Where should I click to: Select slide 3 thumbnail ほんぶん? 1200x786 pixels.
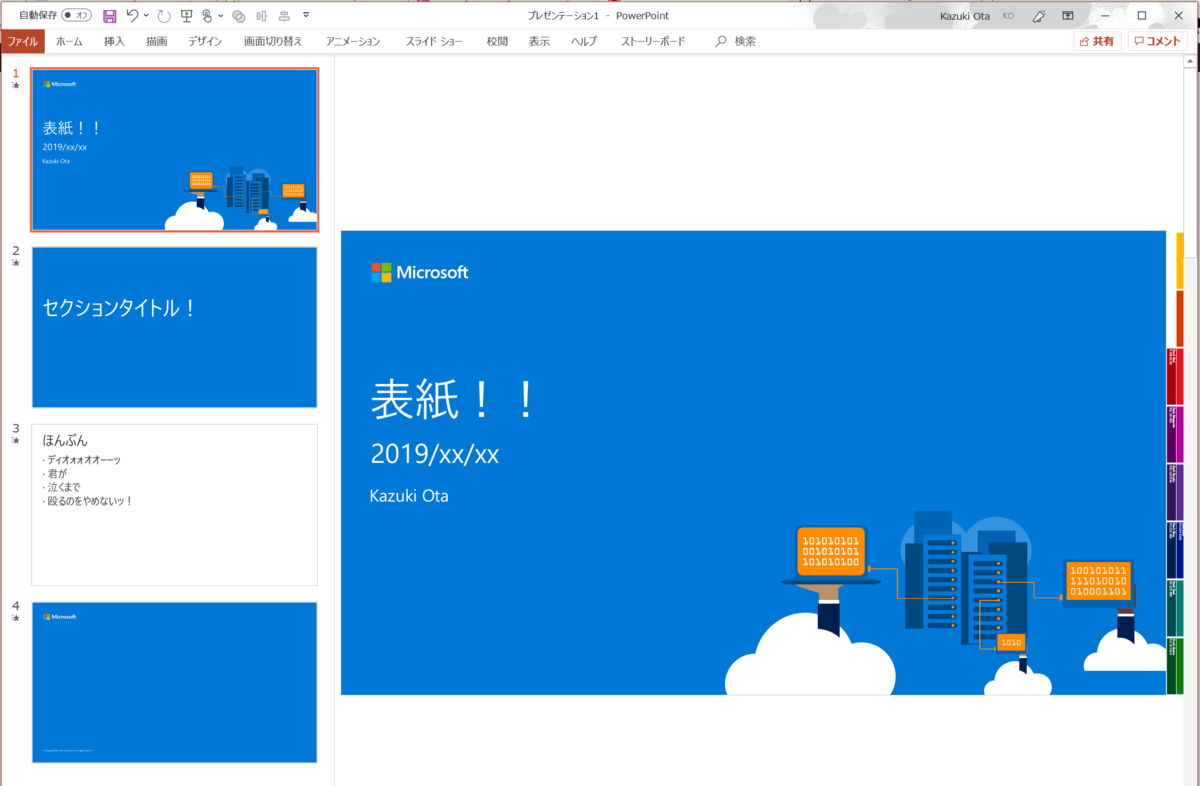(175, 505)
